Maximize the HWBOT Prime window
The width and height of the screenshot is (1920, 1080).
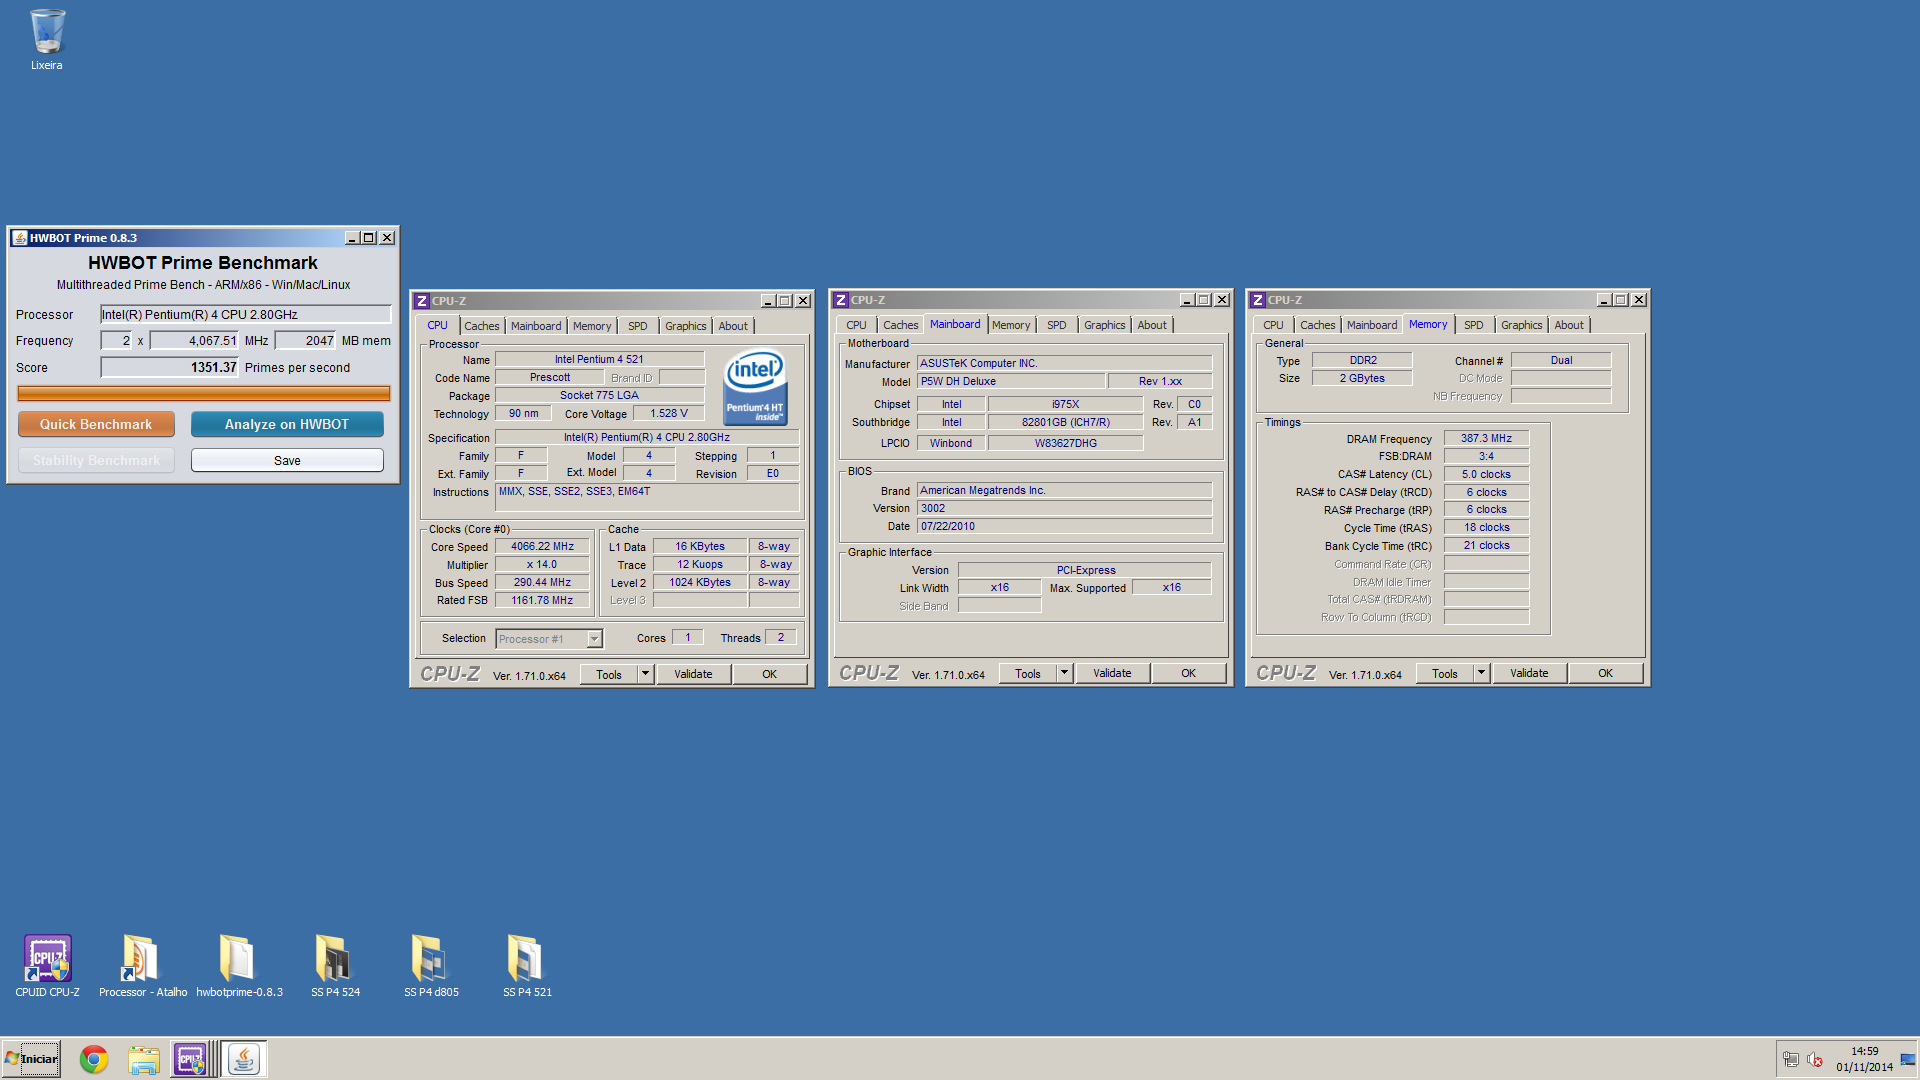[369, 238]
